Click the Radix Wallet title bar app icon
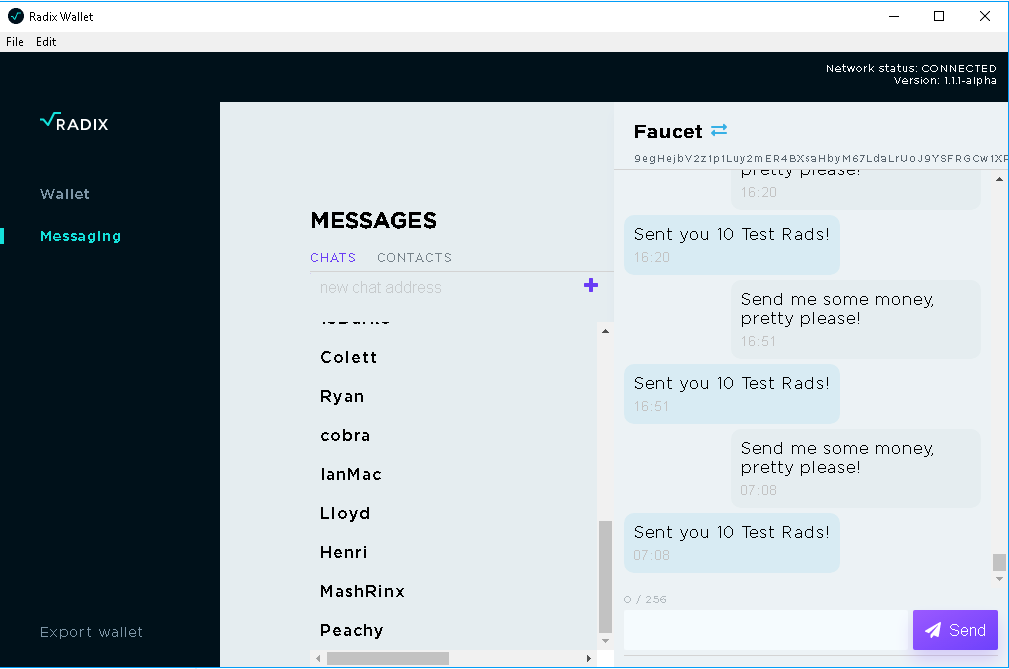The width and height of the screenshot is (1009, 669). tap(16, 16)
